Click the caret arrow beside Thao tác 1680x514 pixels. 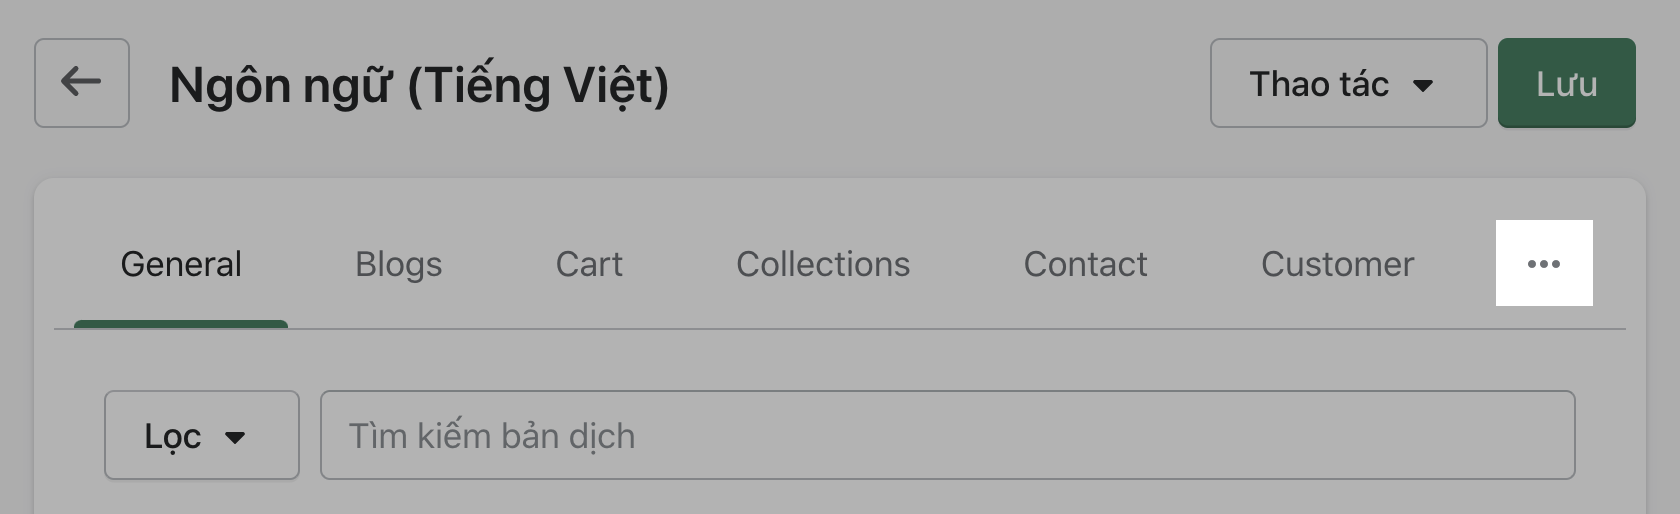(1423, 86)
